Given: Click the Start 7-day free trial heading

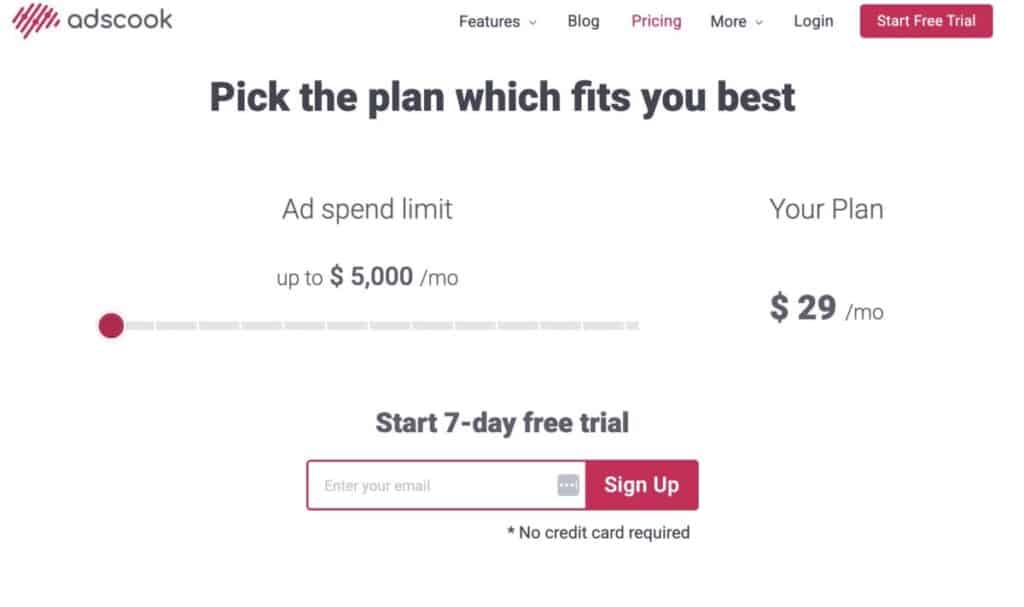Looking at the screenshot, I should click(x=500, y=423).
